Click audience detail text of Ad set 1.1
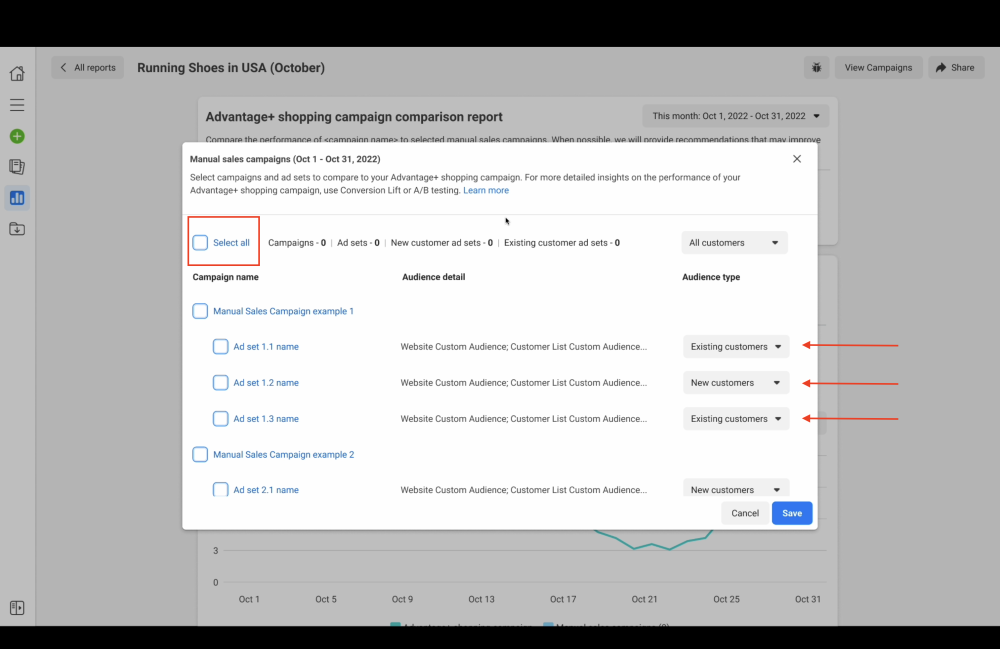This screenshot has height=649, width=1000. tap(524, 347)
